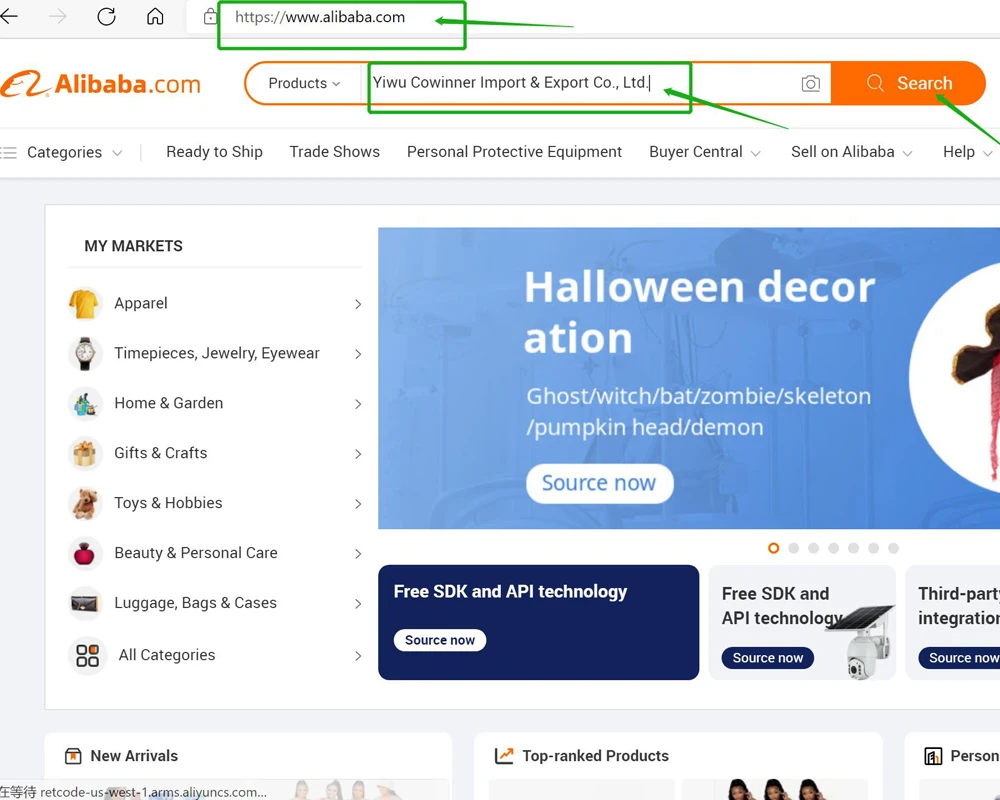The width and height of the screenshot is (1000, 800).
Task: Select Beauty & Personal Care market
Action: pyautogui.click(x=196, y=552)
